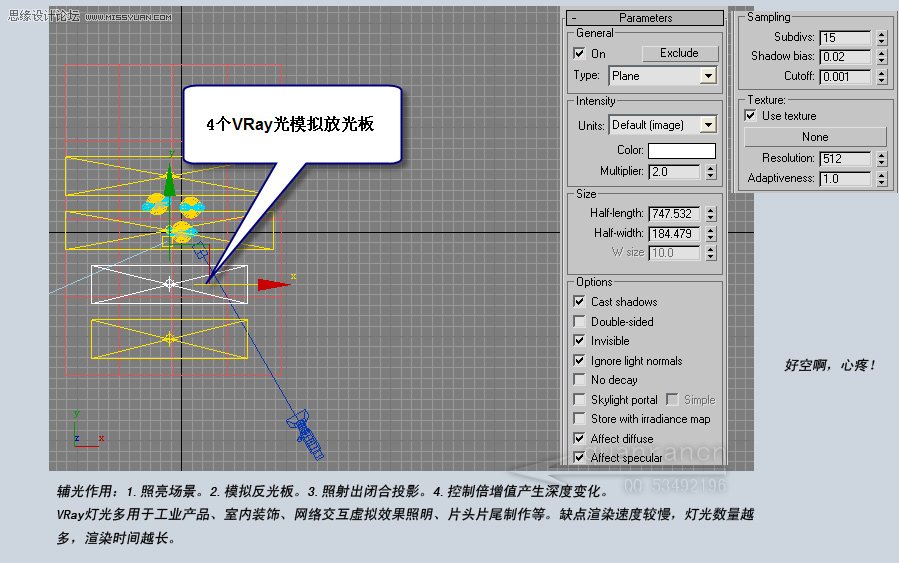Viewport: 899px width, 563px height.
Task: Click the Half-length spinner arrows
Action: tap(711, 214)
